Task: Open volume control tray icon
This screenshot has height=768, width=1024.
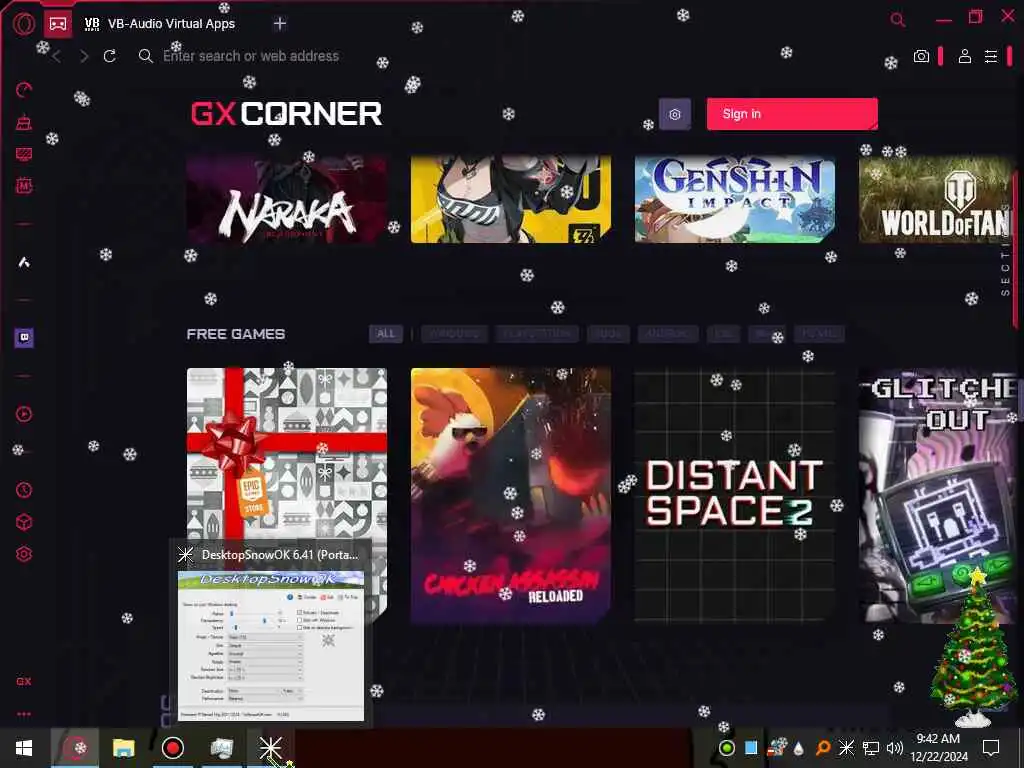Action: (895, 748)
